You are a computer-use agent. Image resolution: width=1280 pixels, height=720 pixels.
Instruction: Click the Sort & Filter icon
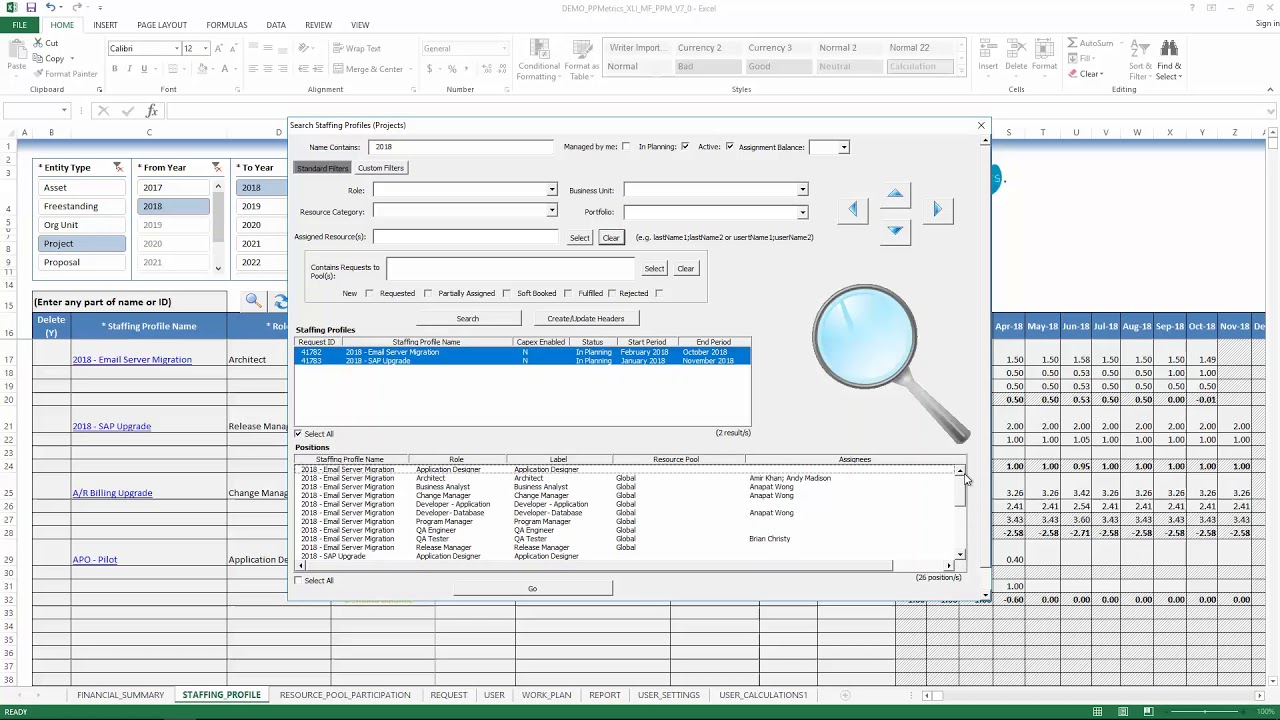(1141, 60)
